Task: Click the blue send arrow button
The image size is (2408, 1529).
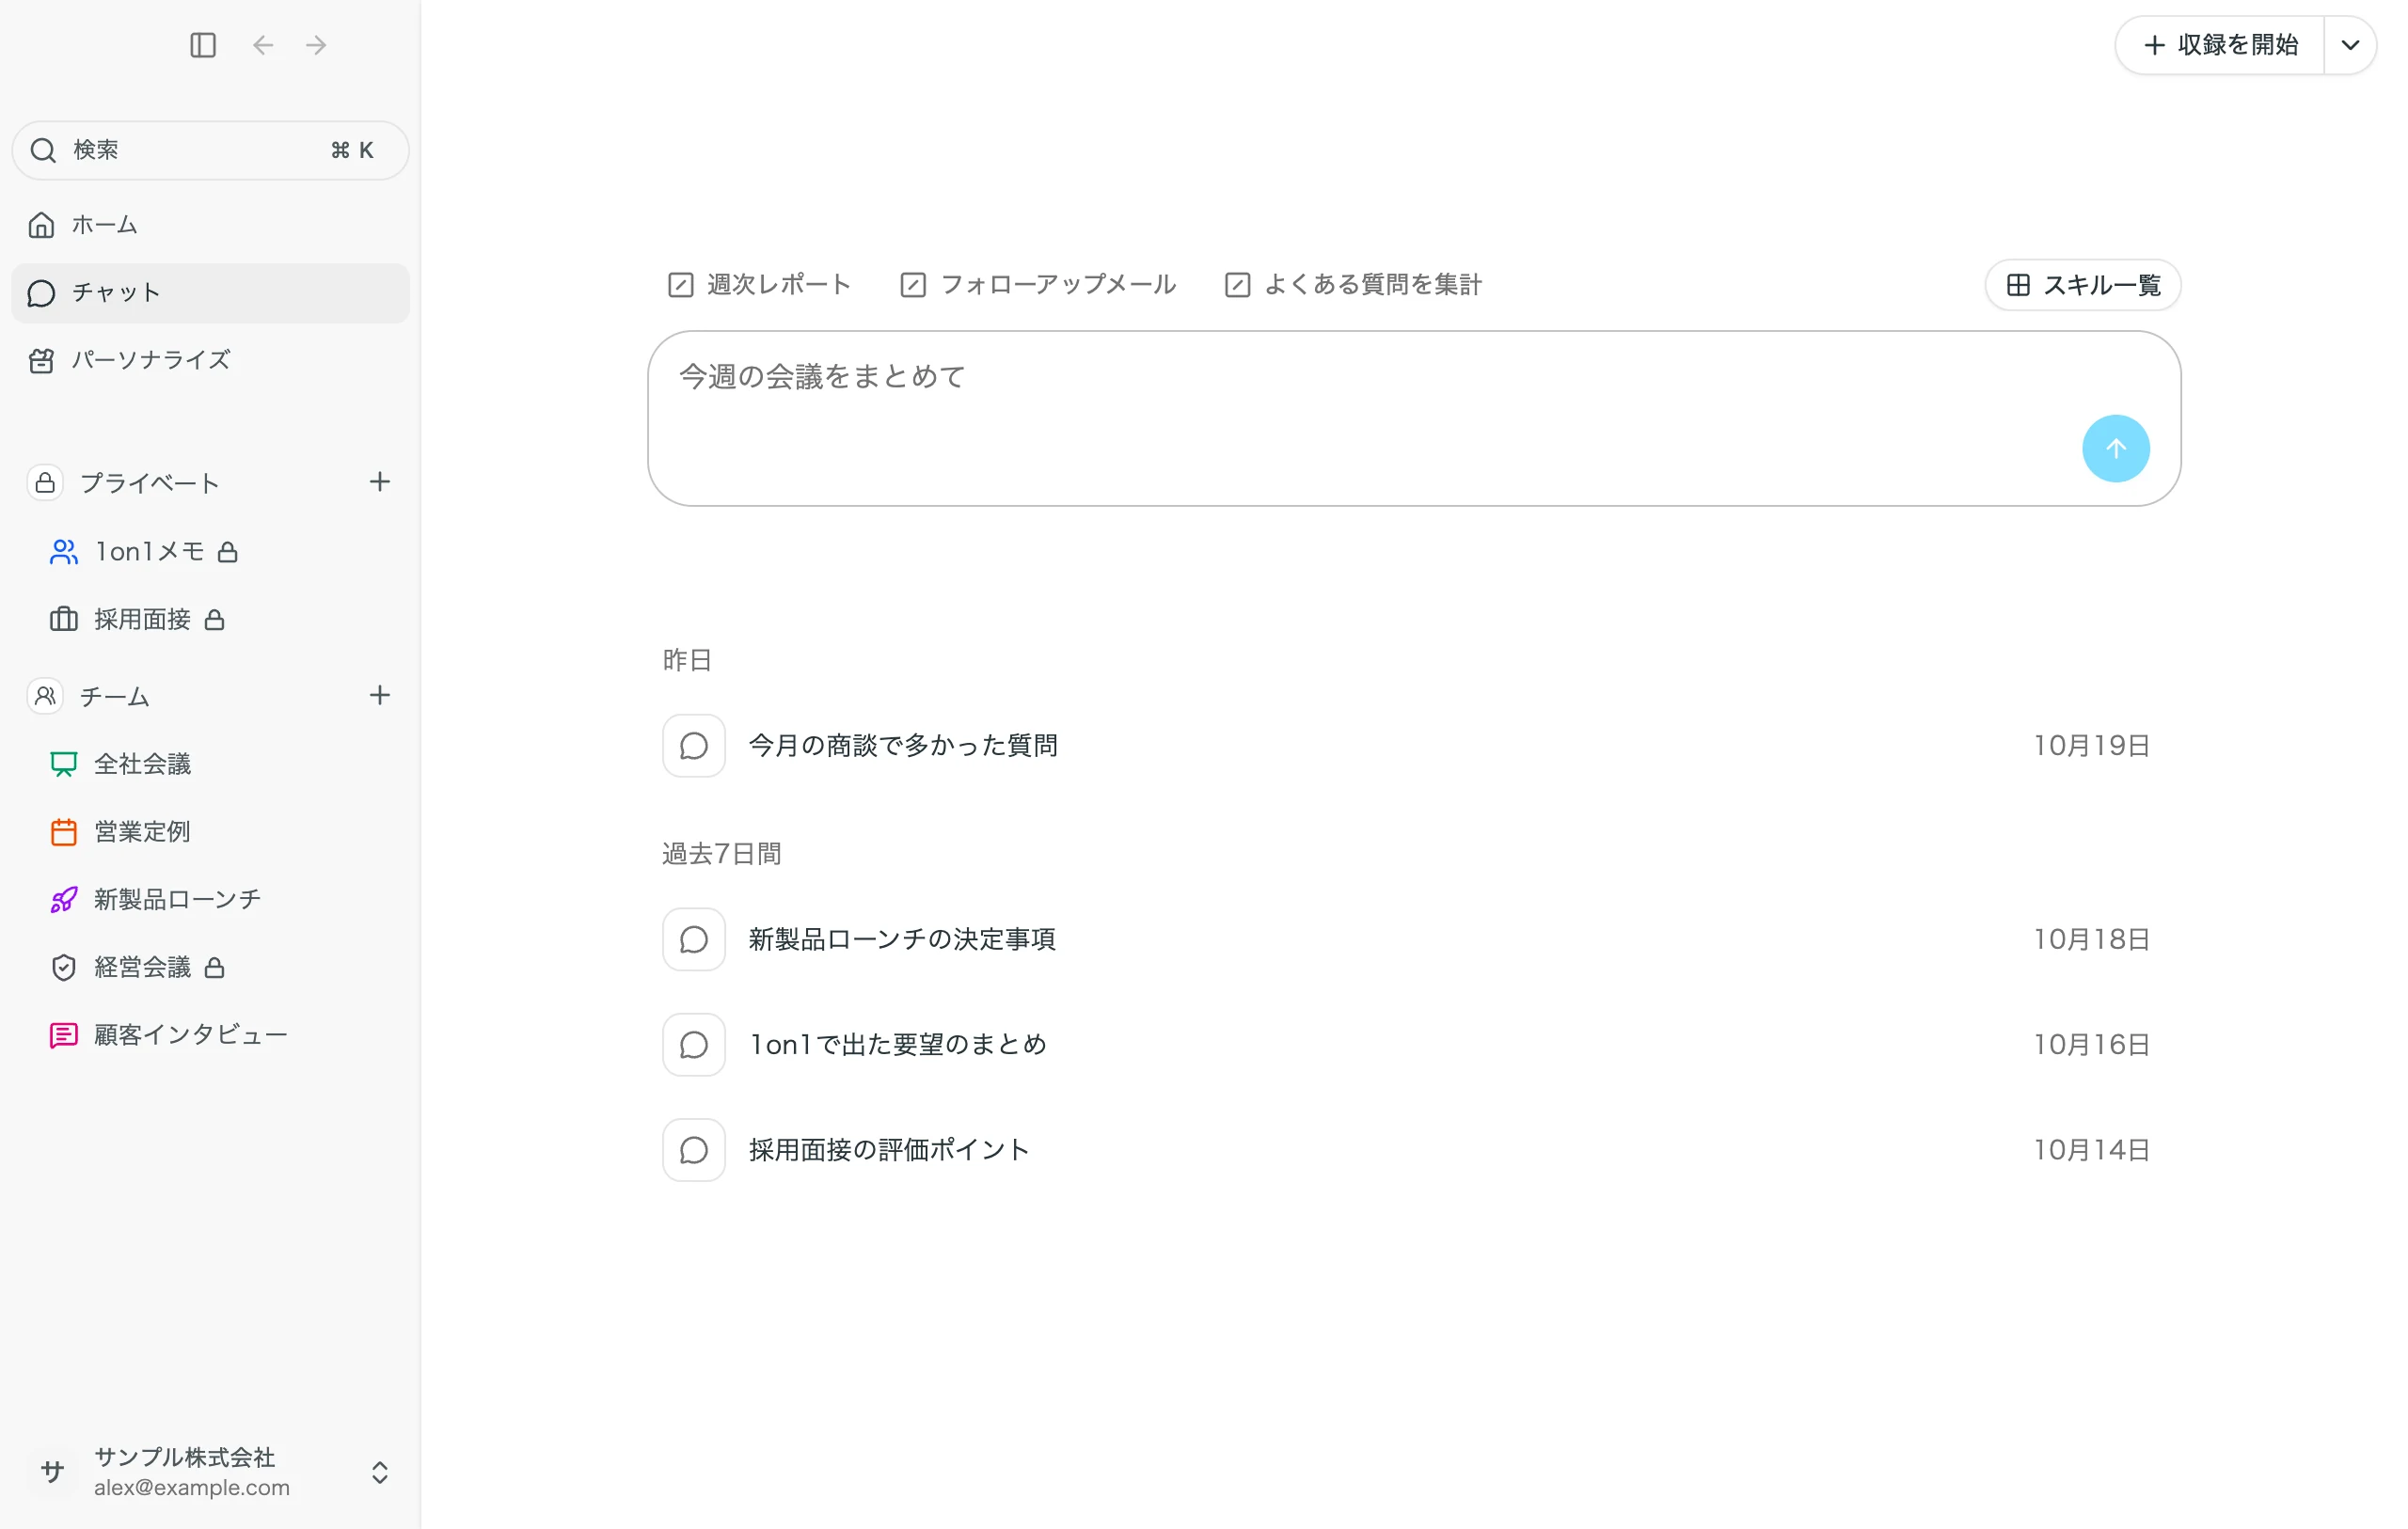Action: (2115, 449)
